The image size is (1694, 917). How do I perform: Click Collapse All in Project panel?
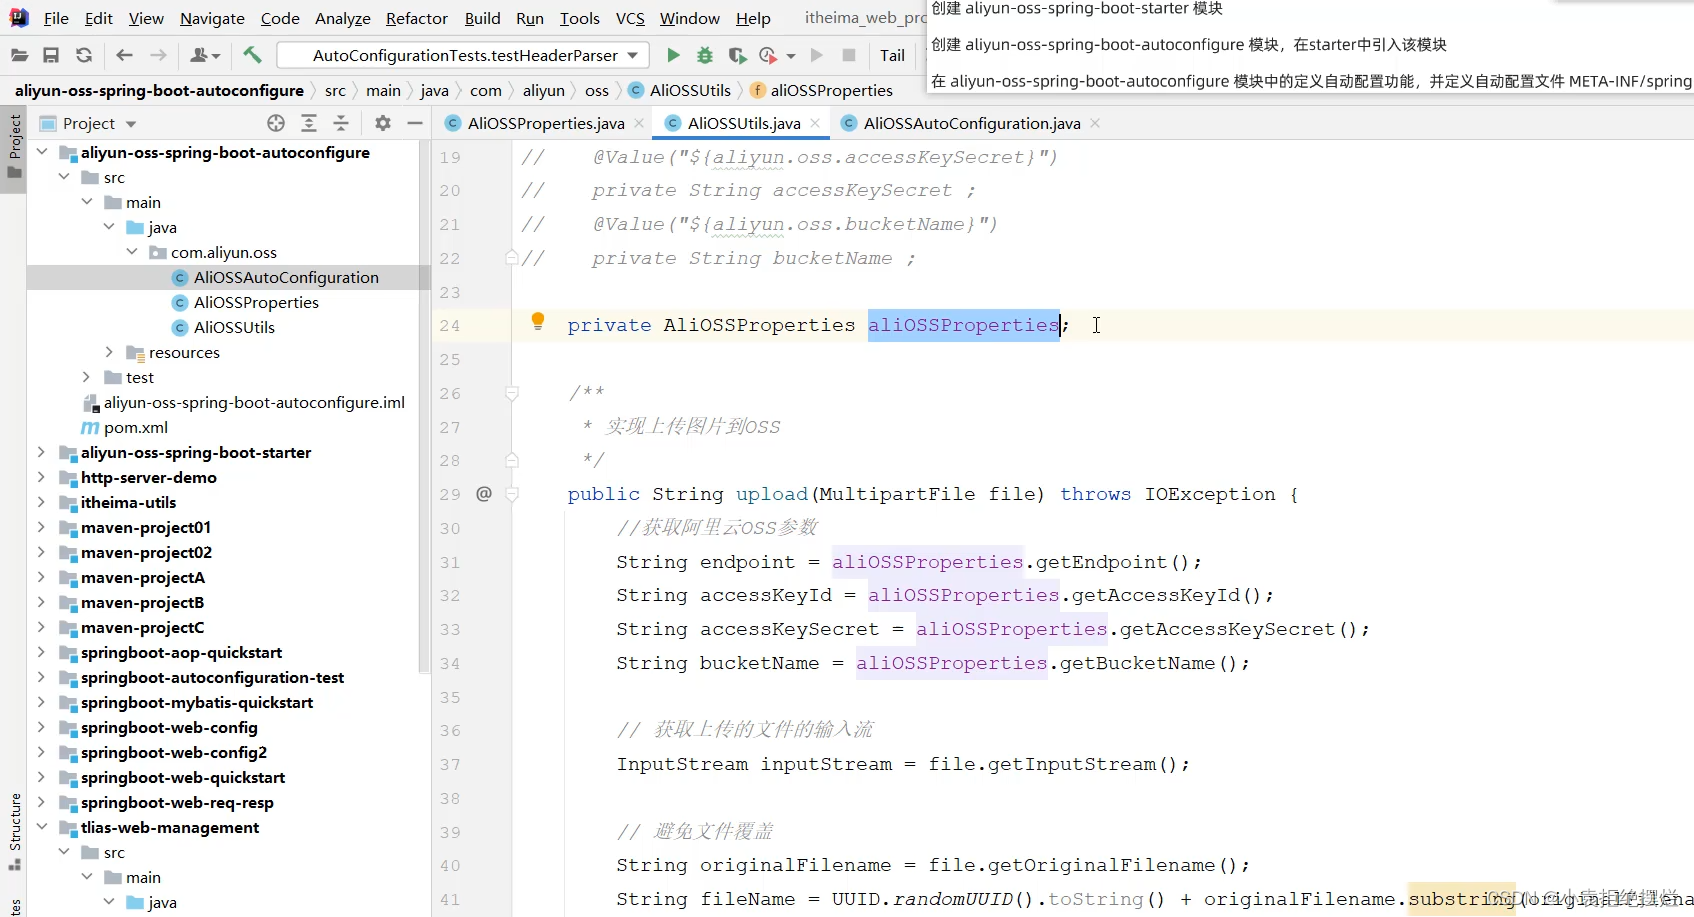pos(341,123)
